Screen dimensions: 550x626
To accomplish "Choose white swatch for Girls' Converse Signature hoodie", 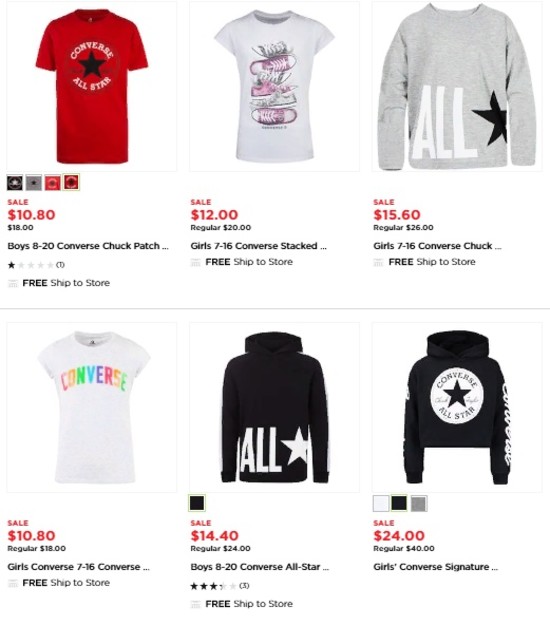I will 381,503.
